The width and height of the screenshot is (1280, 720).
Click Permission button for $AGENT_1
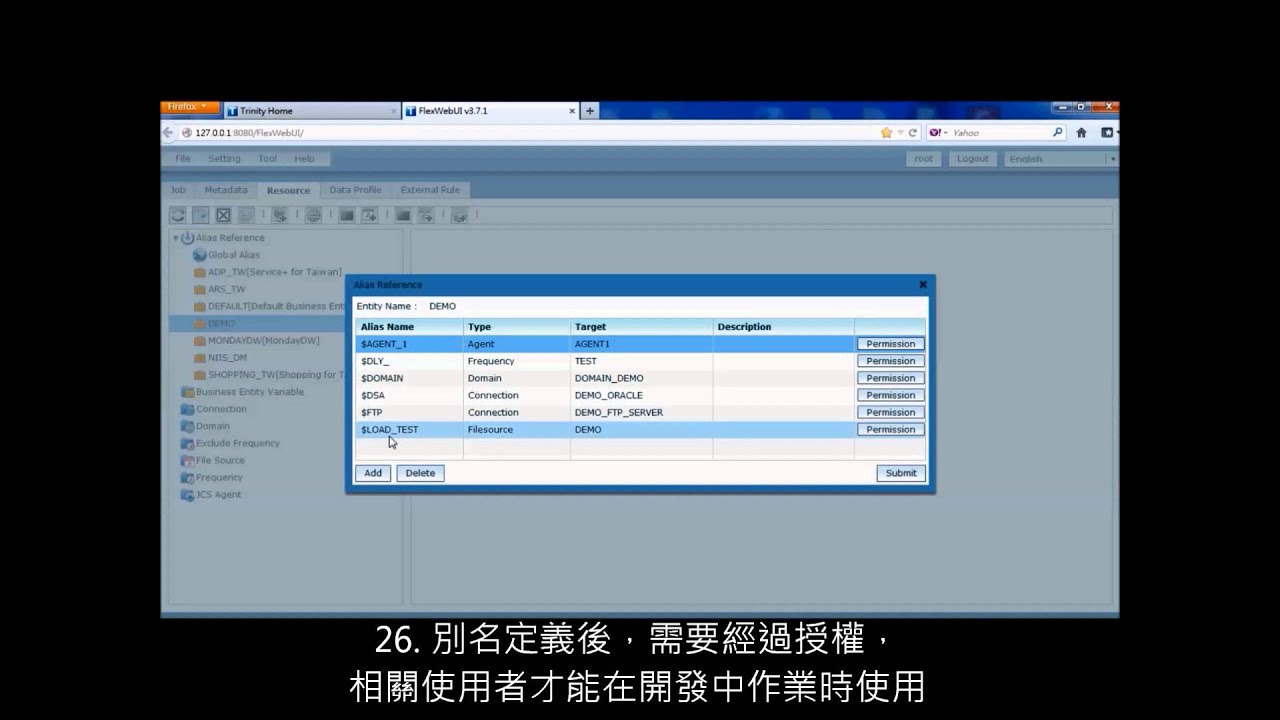click(890, 344)
